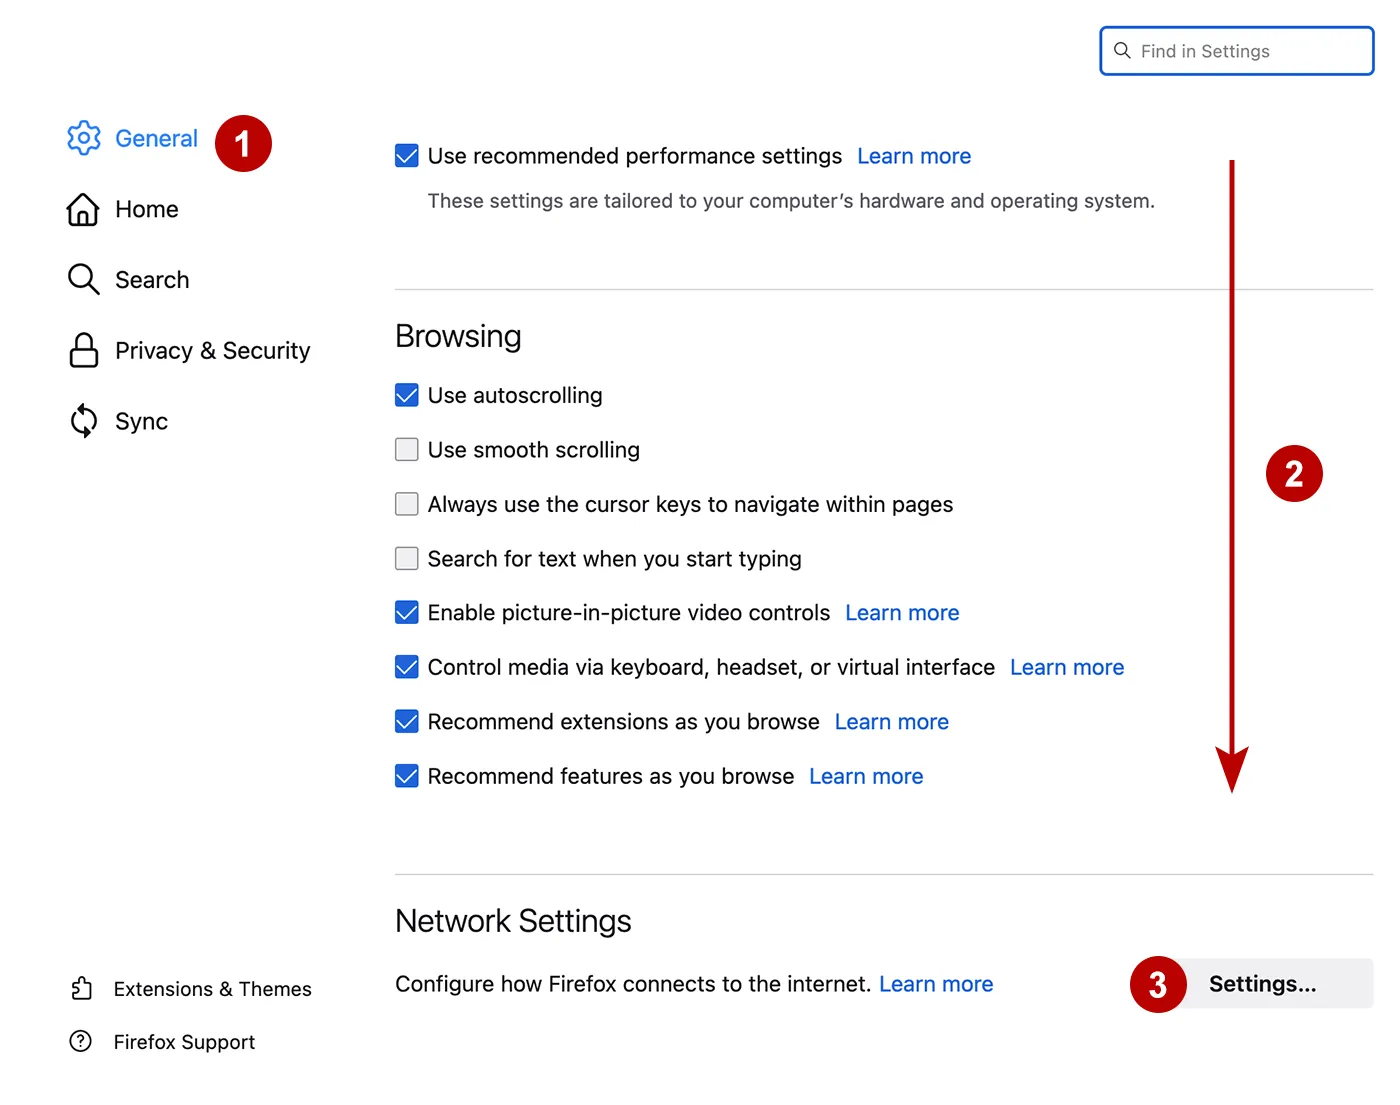Switch to the Privacy & Security section
This screenshot has height=1105, width=1400.
(211, 350)
